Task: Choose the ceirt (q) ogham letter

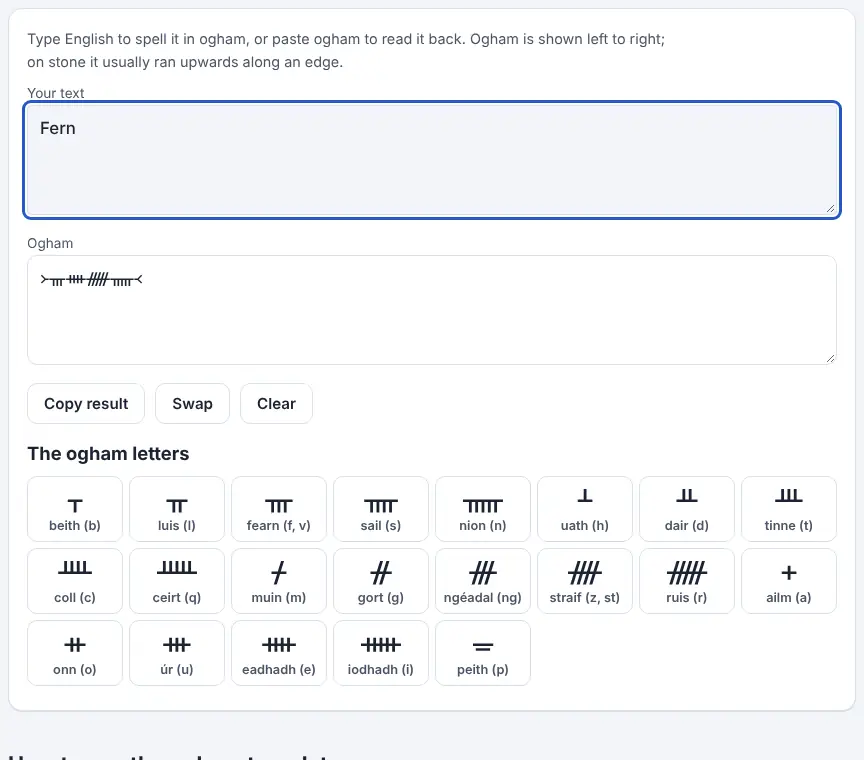Action: tap(177, 581)
